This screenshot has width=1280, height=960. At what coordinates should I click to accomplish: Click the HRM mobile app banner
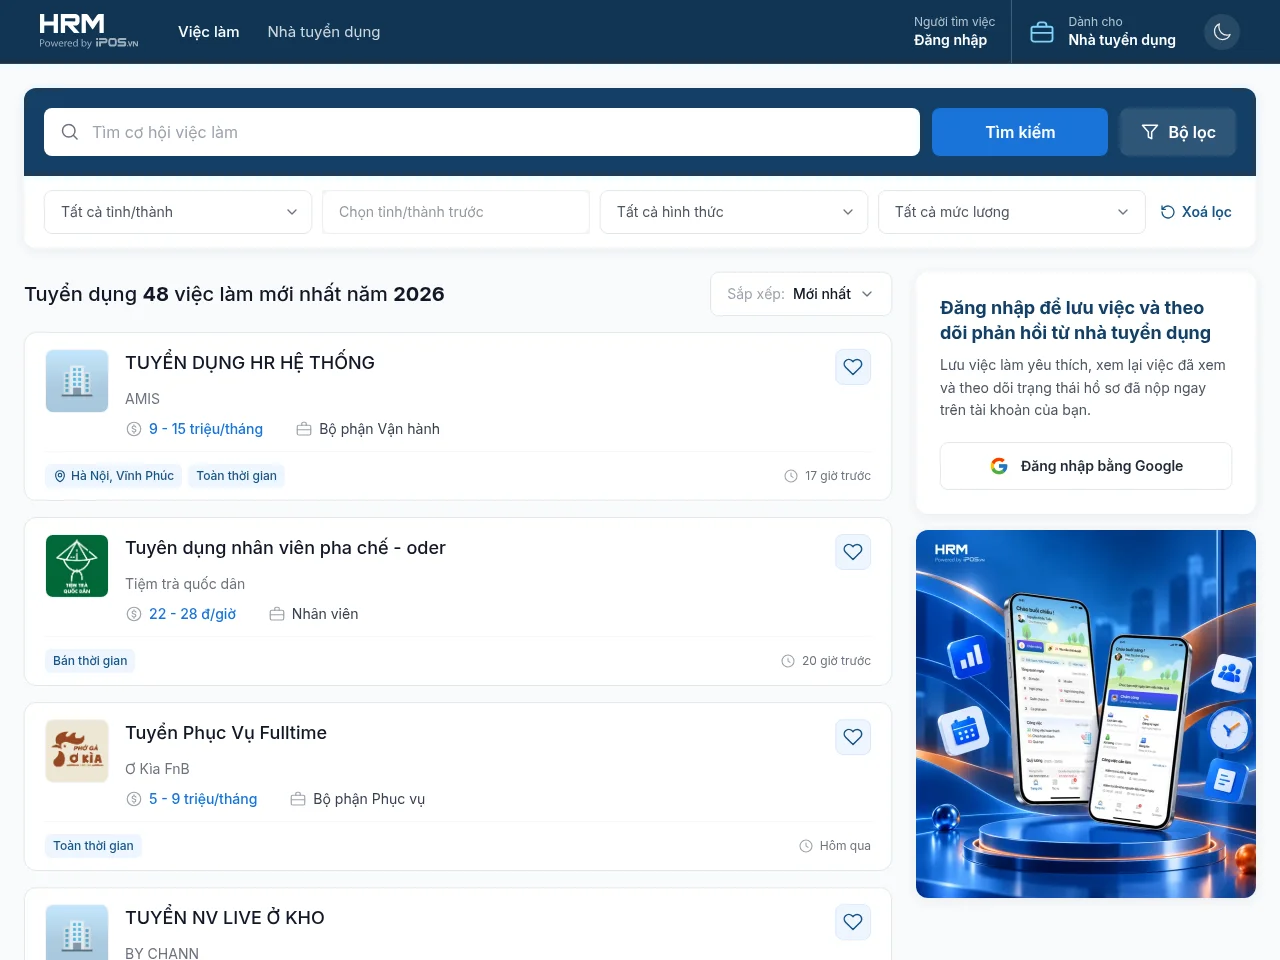[1086, 714]
